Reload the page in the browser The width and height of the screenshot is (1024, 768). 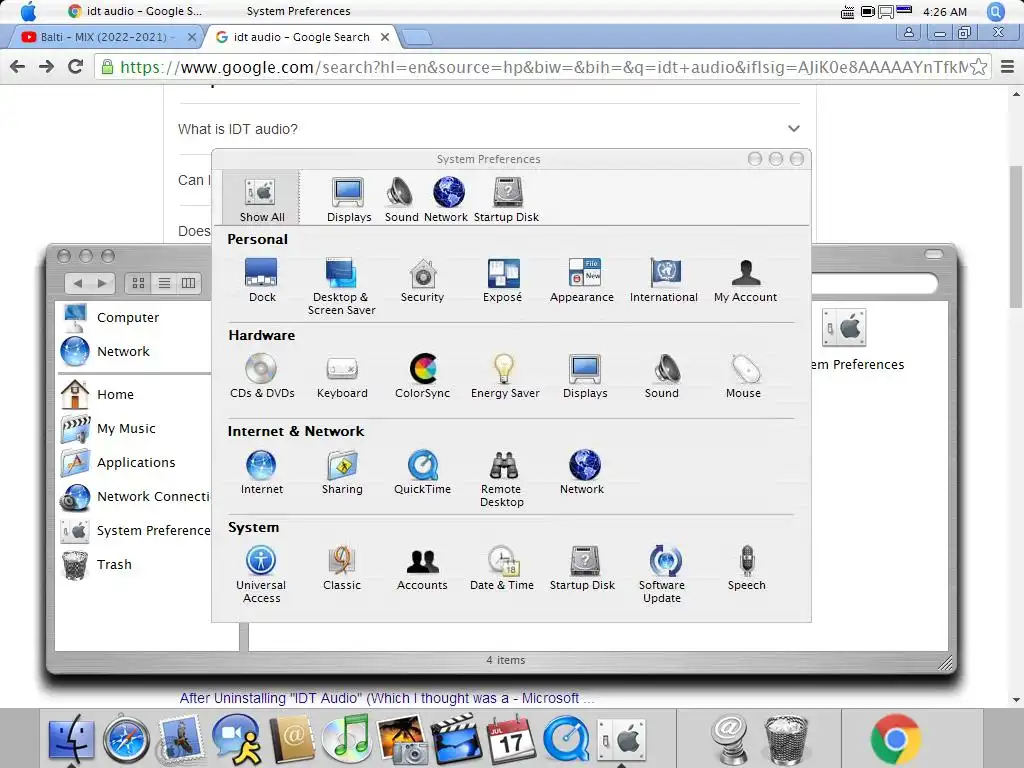click(x=76, y=67)
